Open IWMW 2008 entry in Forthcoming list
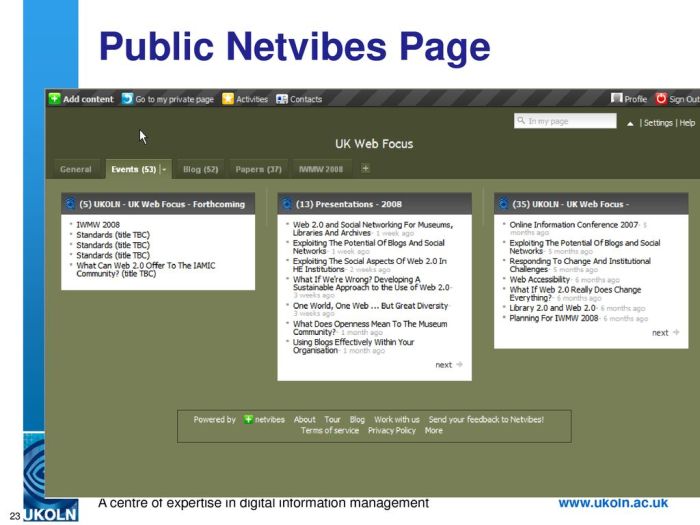Viewport: 700px width, 525px height. pos(98,225)
